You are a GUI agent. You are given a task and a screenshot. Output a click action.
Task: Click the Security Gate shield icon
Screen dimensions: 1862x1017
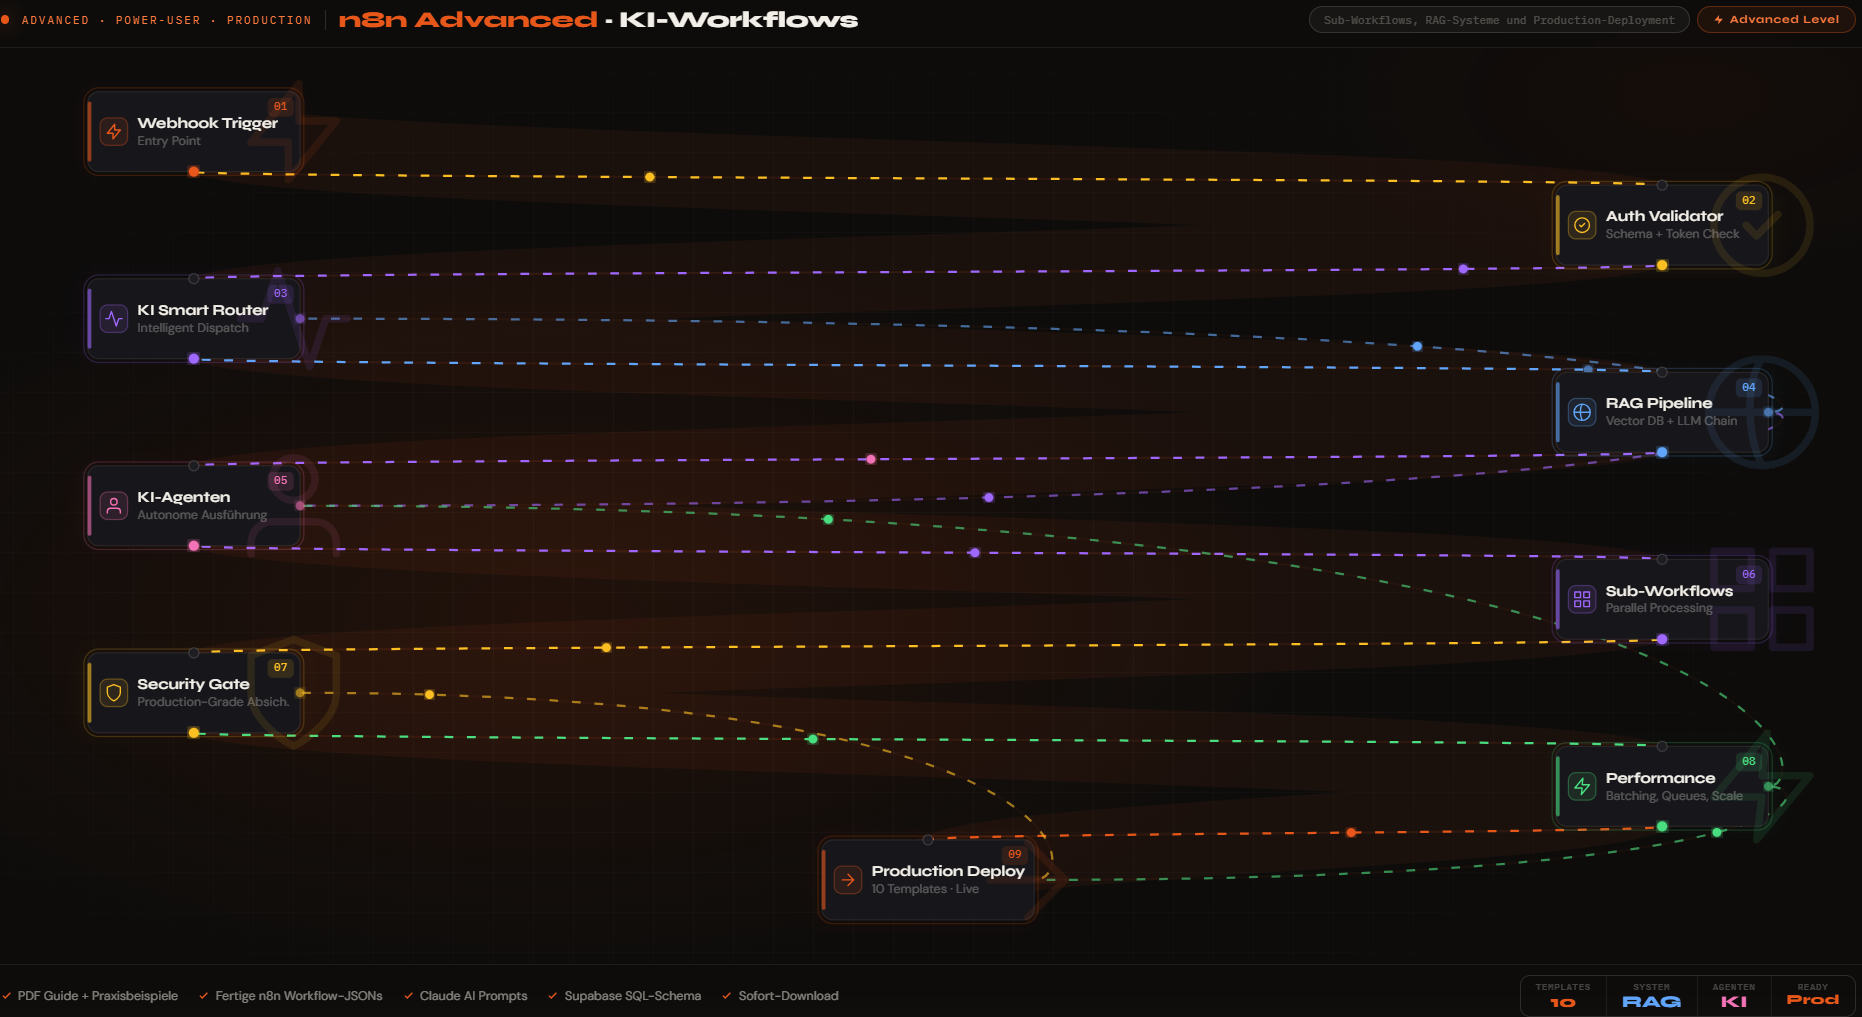click(114, 692)
